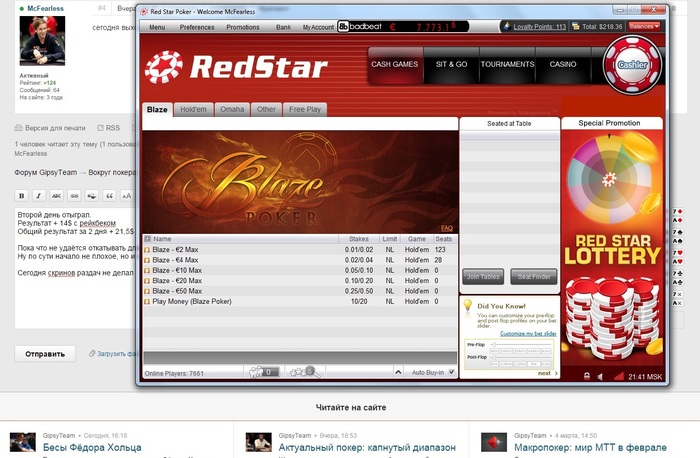The image size is (700, 458).
Task: Click the badbeat jackpot logo
Action: click(360, 27)
